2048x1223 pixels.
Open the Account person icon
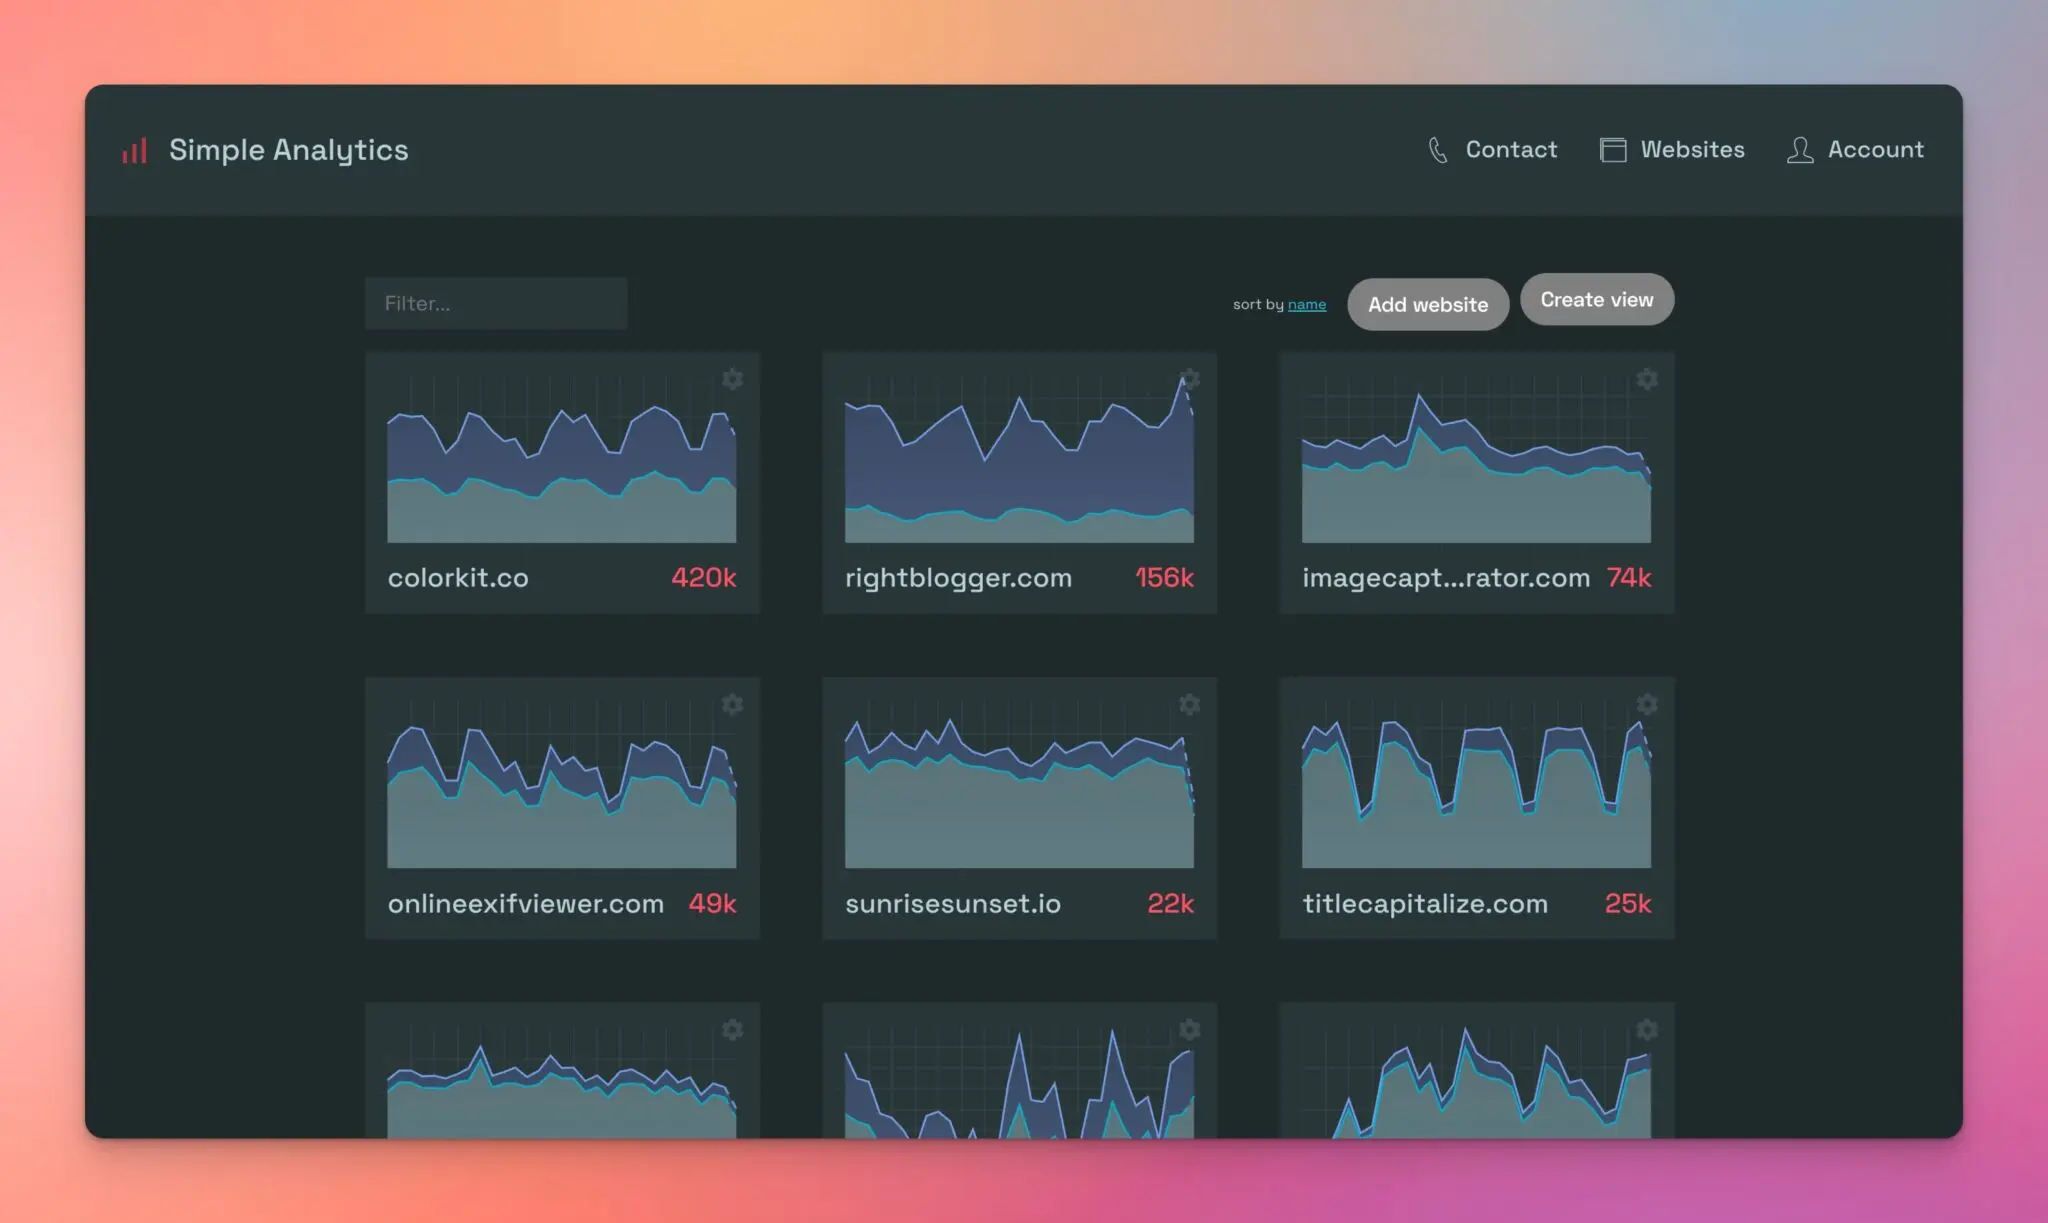[x=1800, y=150]
